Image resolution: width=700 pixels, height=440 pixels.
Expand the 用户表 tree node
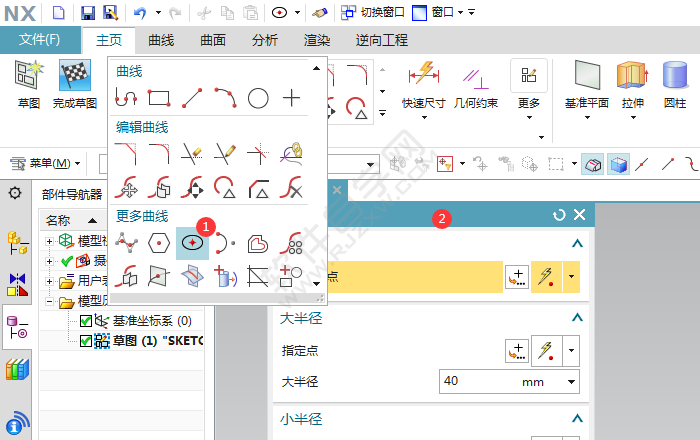pyautogui.click(x=50, y=281)
